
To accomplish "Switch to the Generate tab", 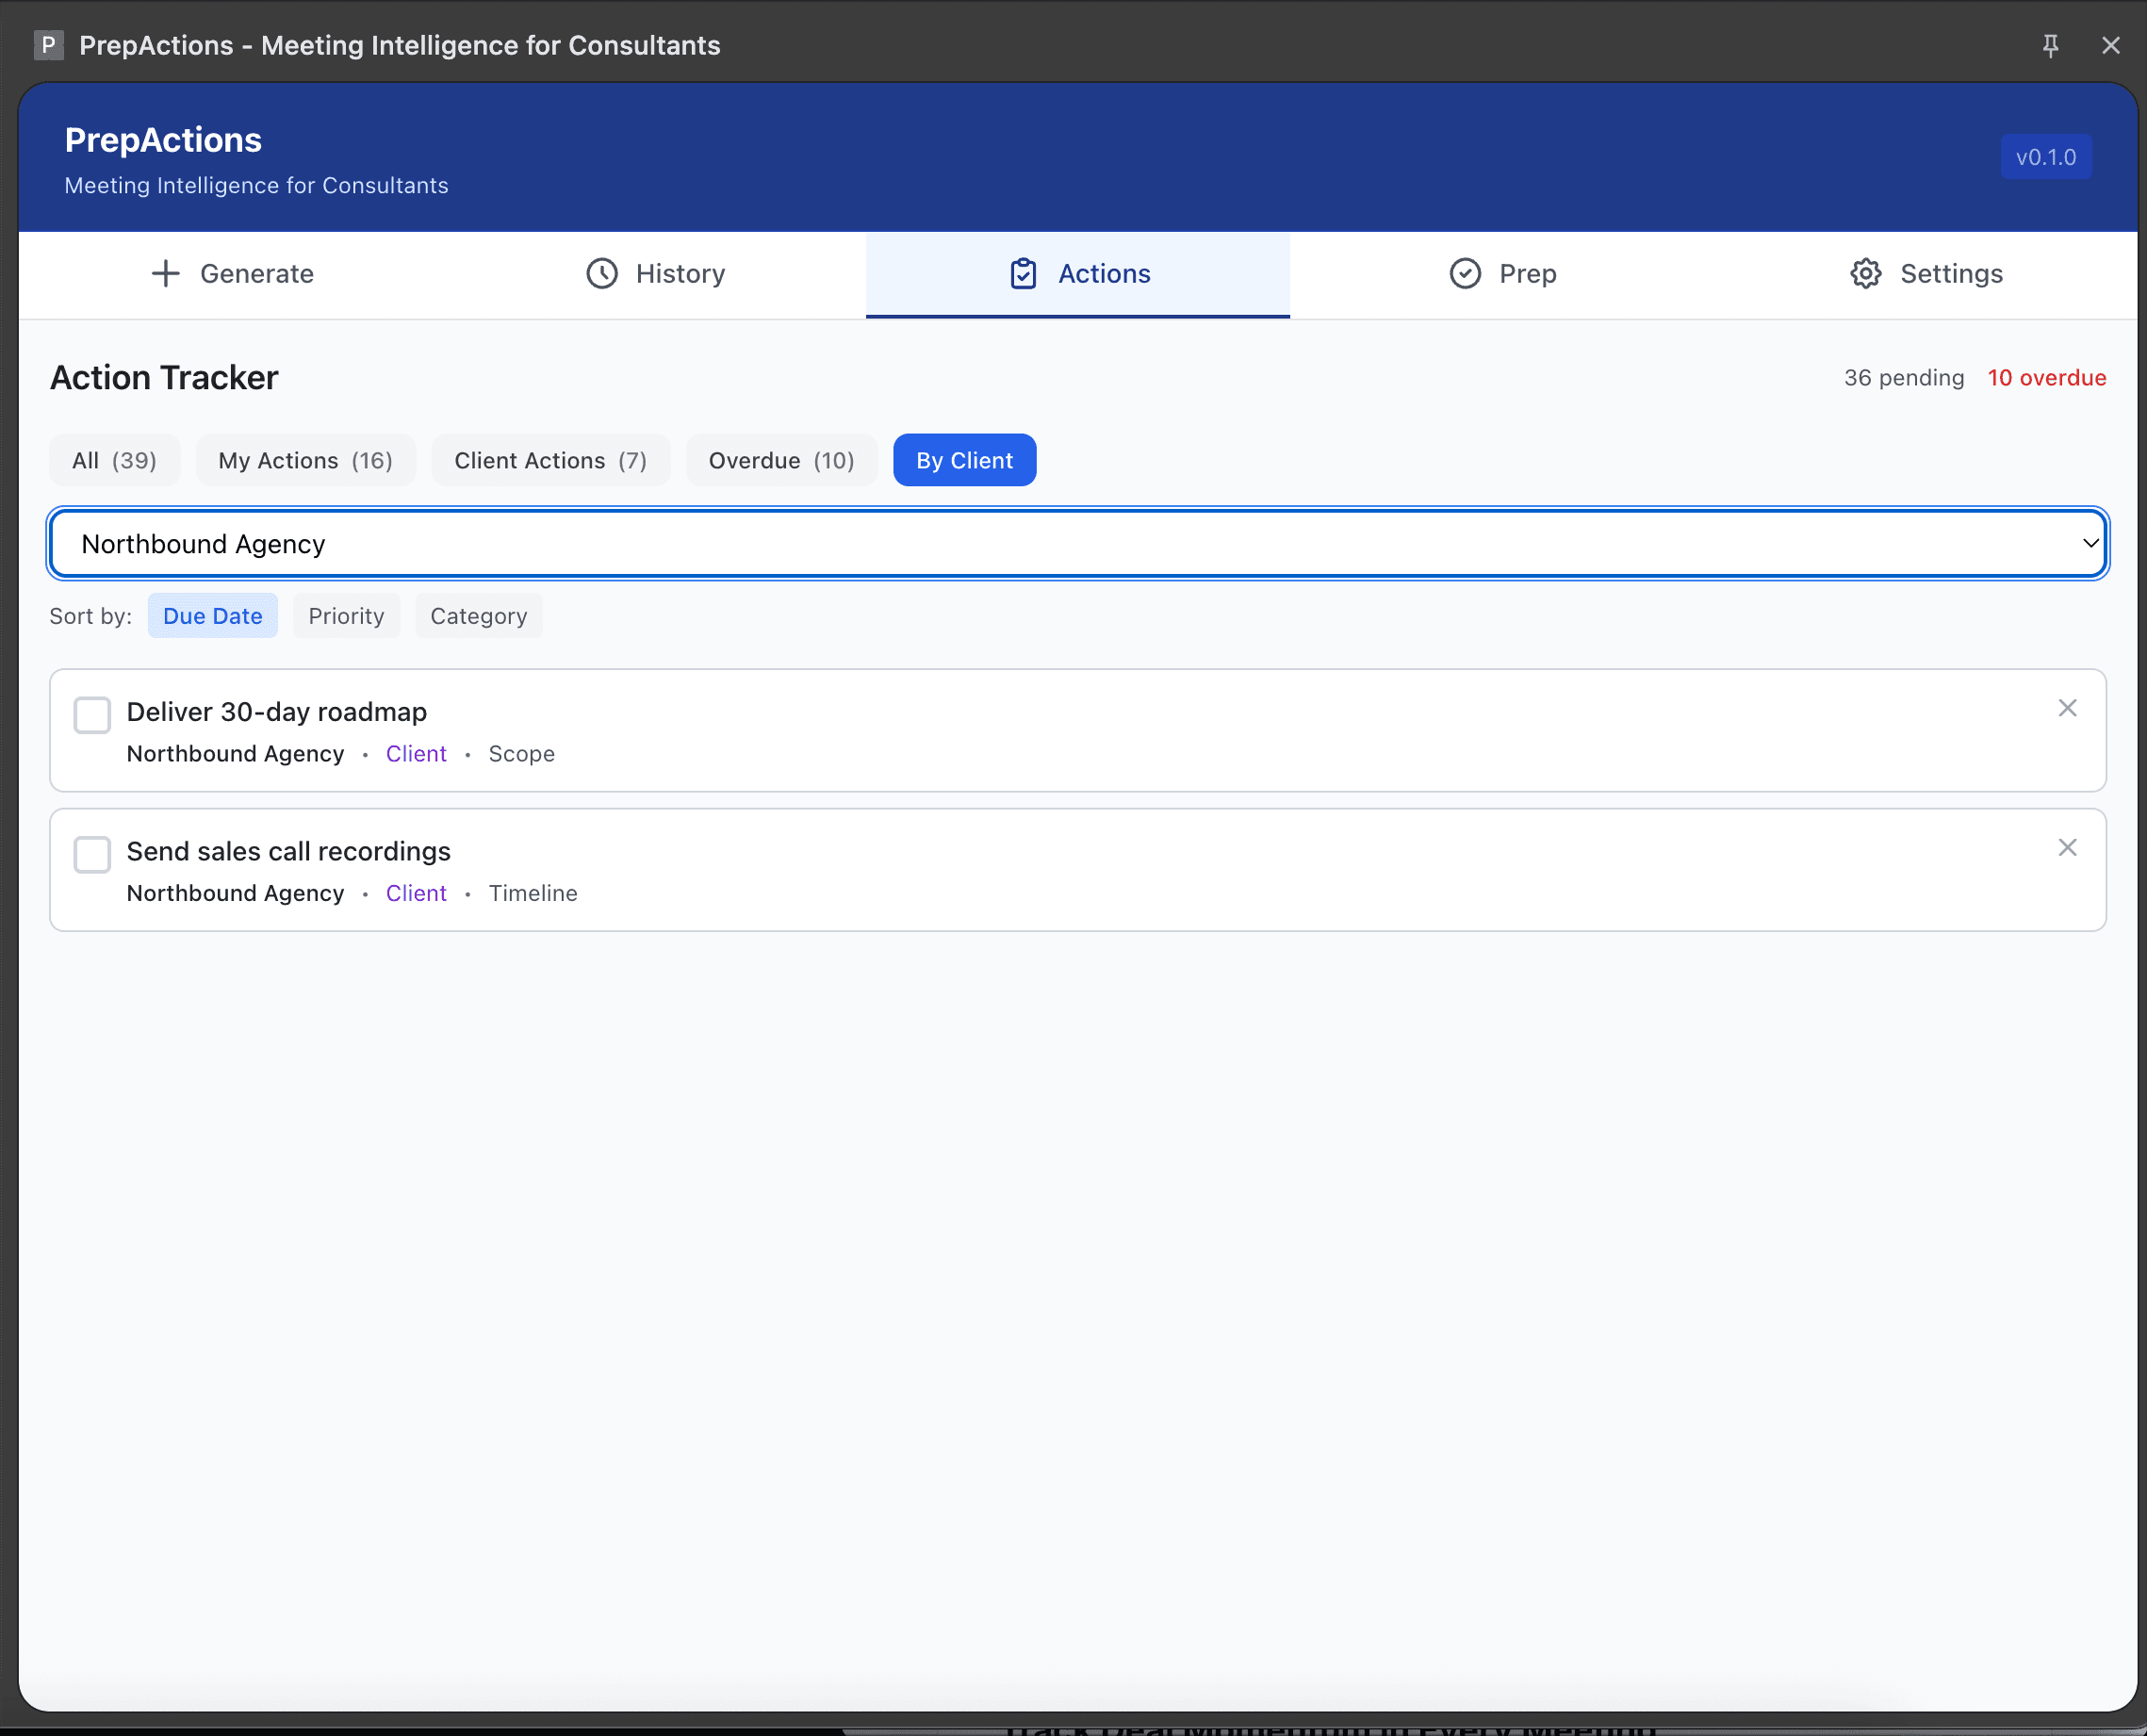I will point(232,273).
